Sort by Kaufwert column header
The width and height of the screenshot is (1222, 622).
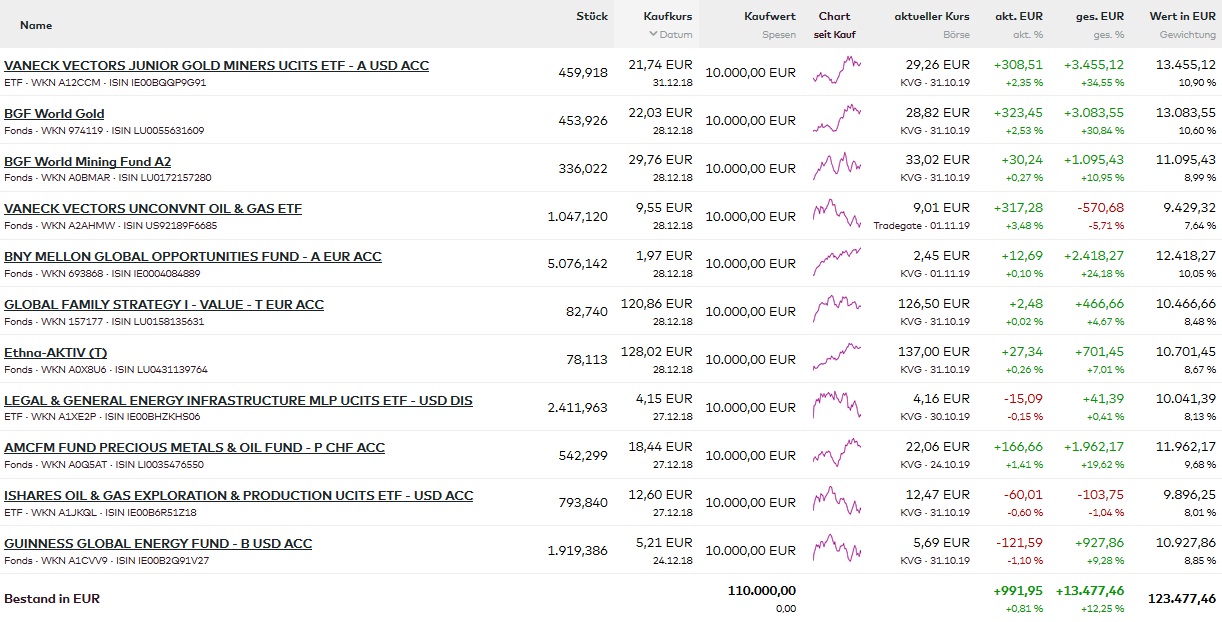click(769, 16)
